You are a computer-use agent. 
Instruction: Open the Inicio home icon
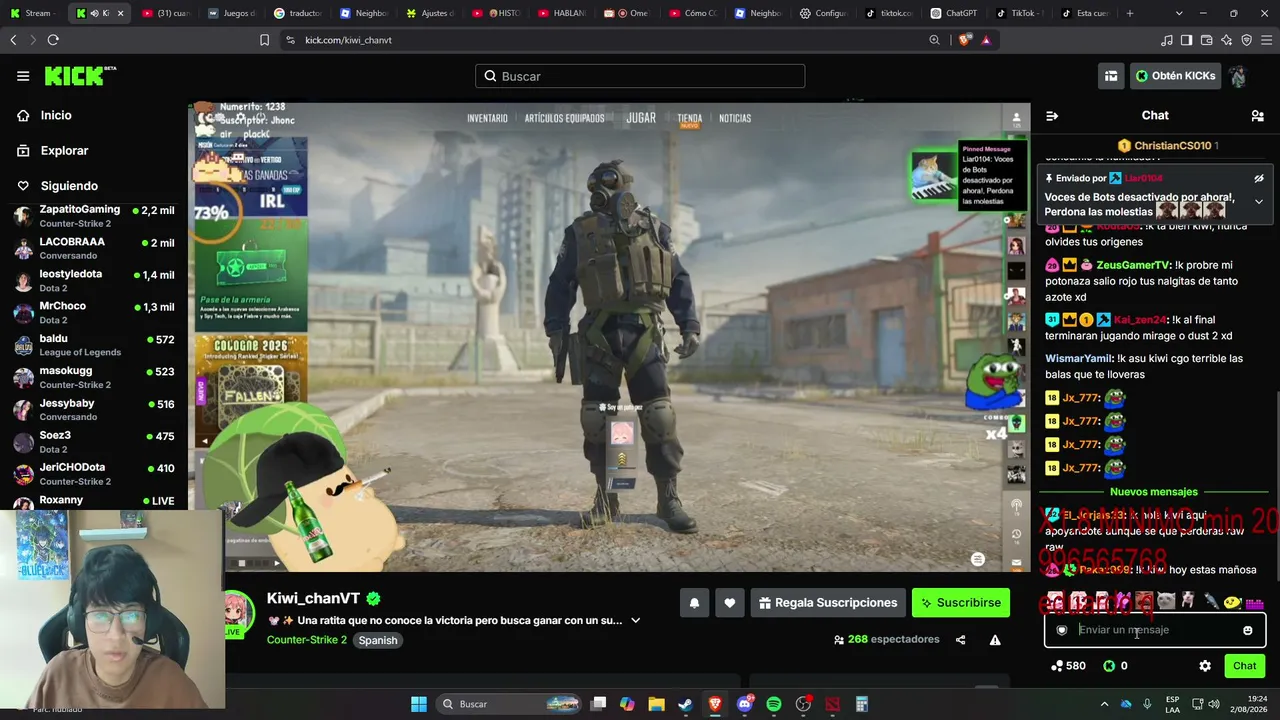pyautogui.click(x=23, y=115)
